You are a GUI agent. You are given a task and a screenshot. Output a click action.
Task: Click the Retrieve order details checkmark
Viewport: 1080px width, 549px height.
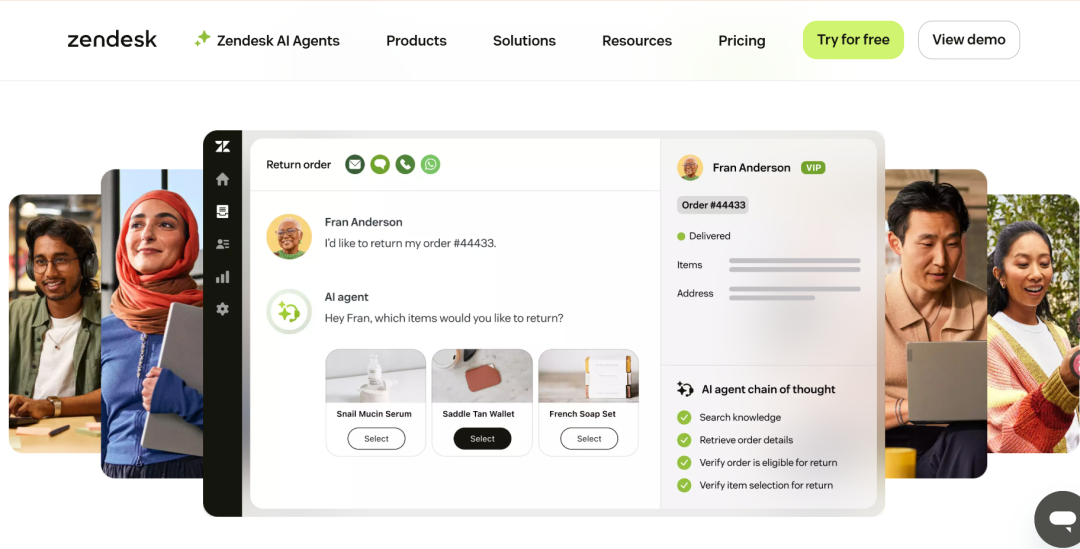click(x=684, y=440)
